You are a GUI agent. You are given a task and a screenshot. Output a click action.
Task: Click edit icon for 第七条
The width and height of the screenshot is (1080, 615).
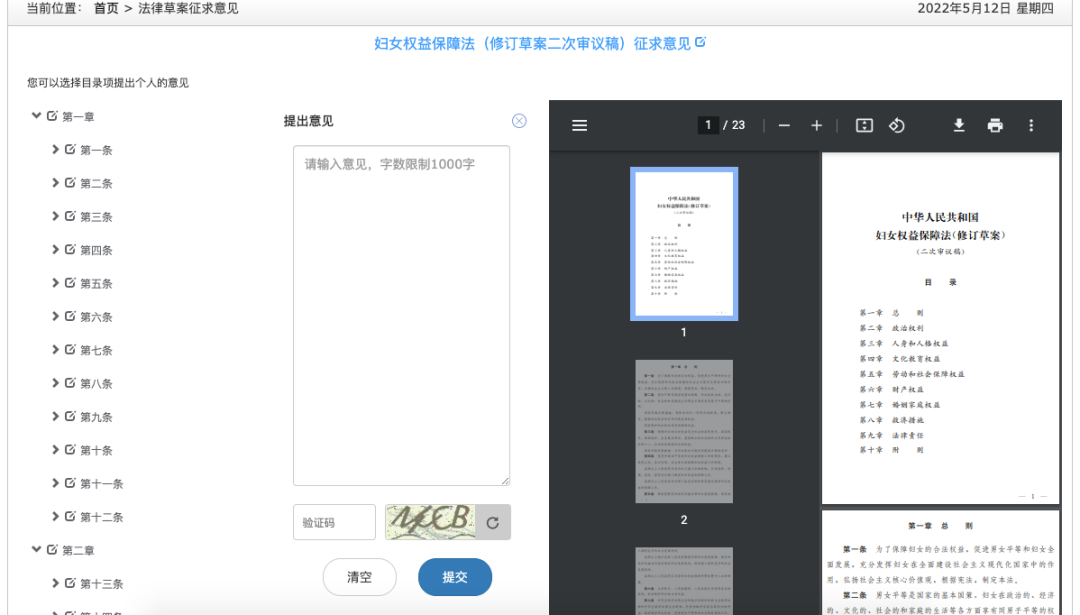[70, 349]
